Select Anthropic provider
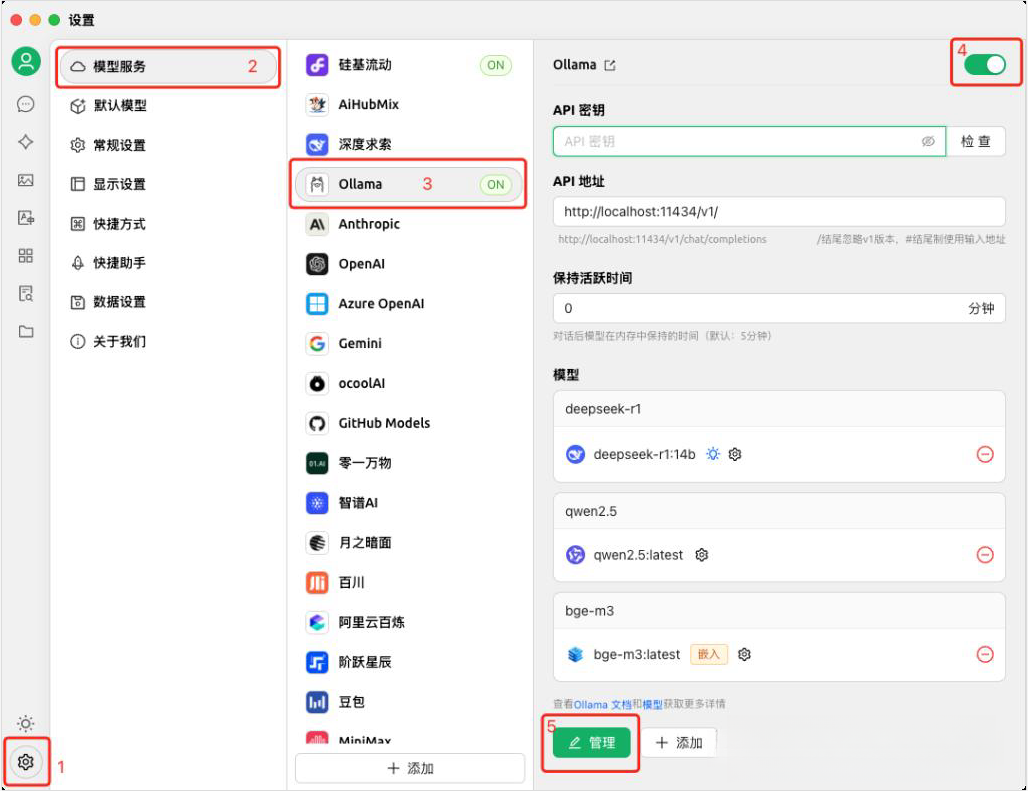 (409, 224)
